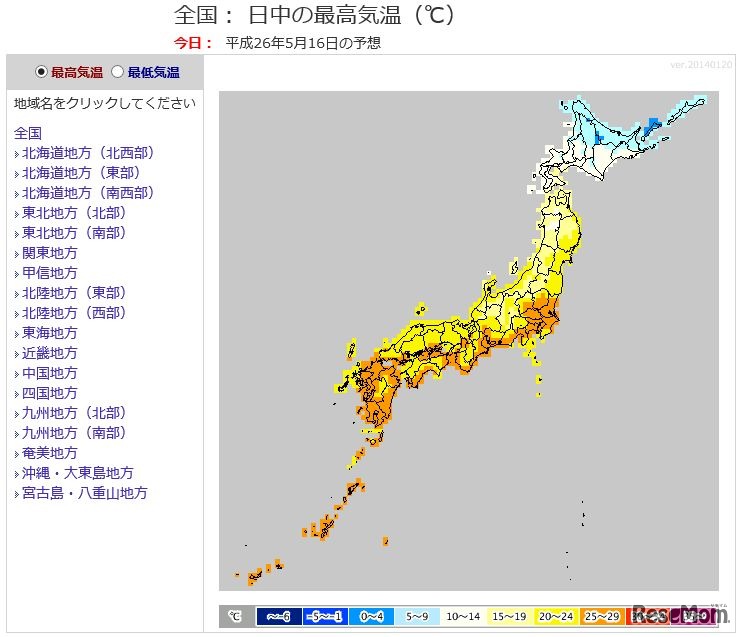Open 東海地方 region link
Viewport: 743px width, 637px height.
[x=50, y=333]
